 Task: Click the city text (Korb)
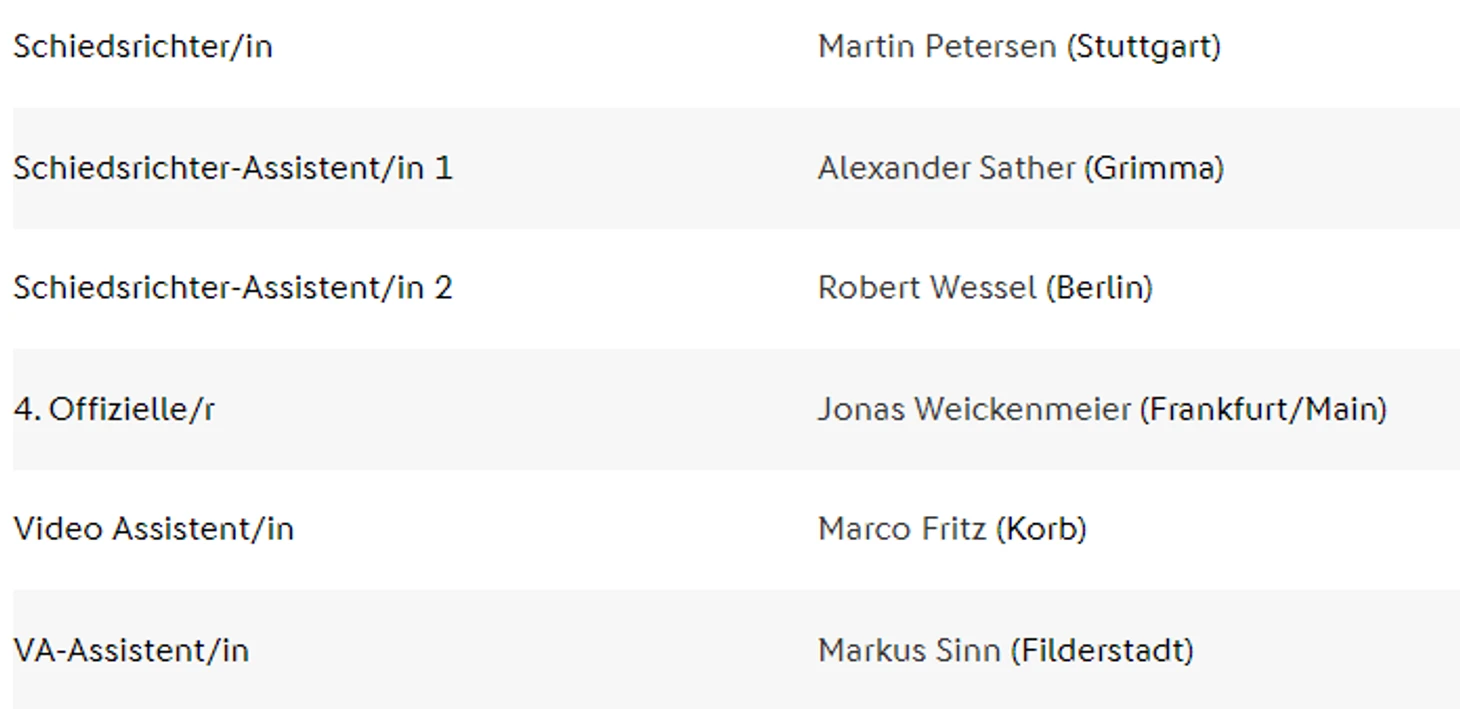pyautogui.click(x=1041, y=529)
